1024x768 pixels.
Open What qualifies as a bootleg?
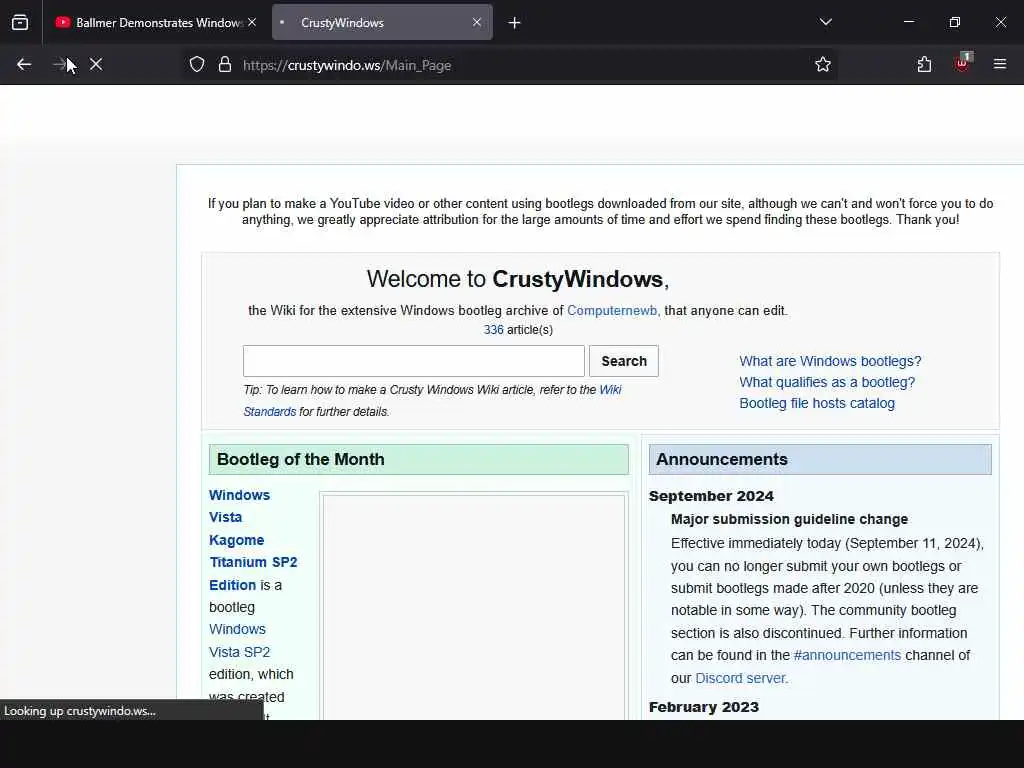pyautogui.click(x=827, y=382)
